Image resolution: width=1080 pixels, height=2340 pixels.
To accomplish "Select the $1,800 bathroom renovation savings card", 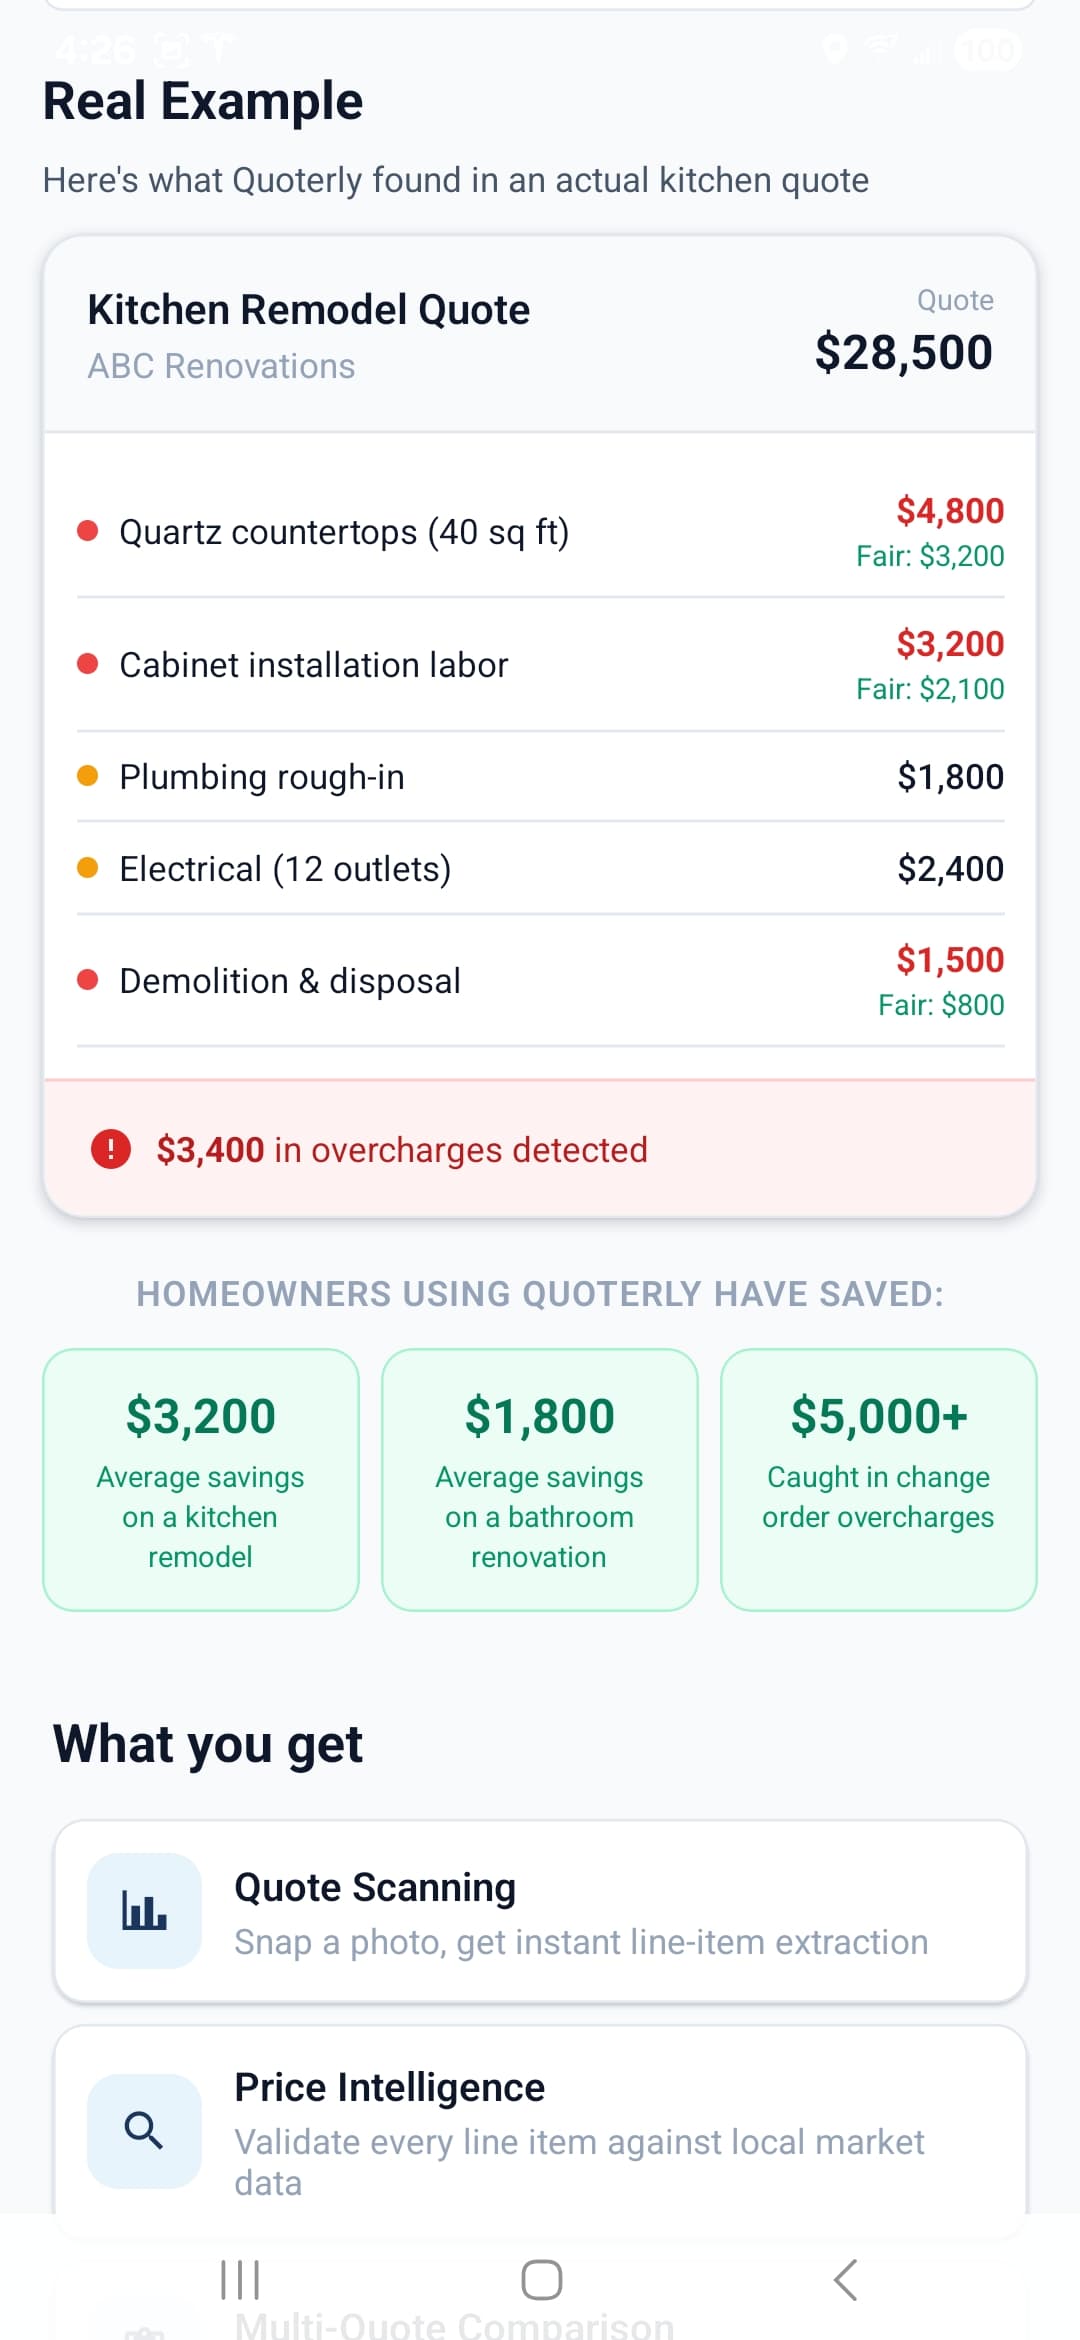I will tap(539, 1480).
